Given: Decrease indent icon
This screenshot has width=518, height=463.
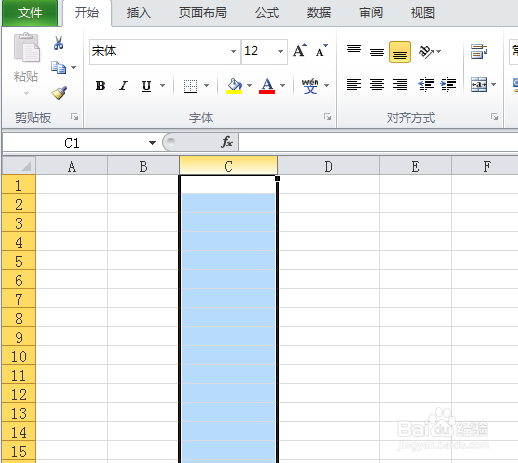Looking at the screenshot, I should click(x=426, y=84).
